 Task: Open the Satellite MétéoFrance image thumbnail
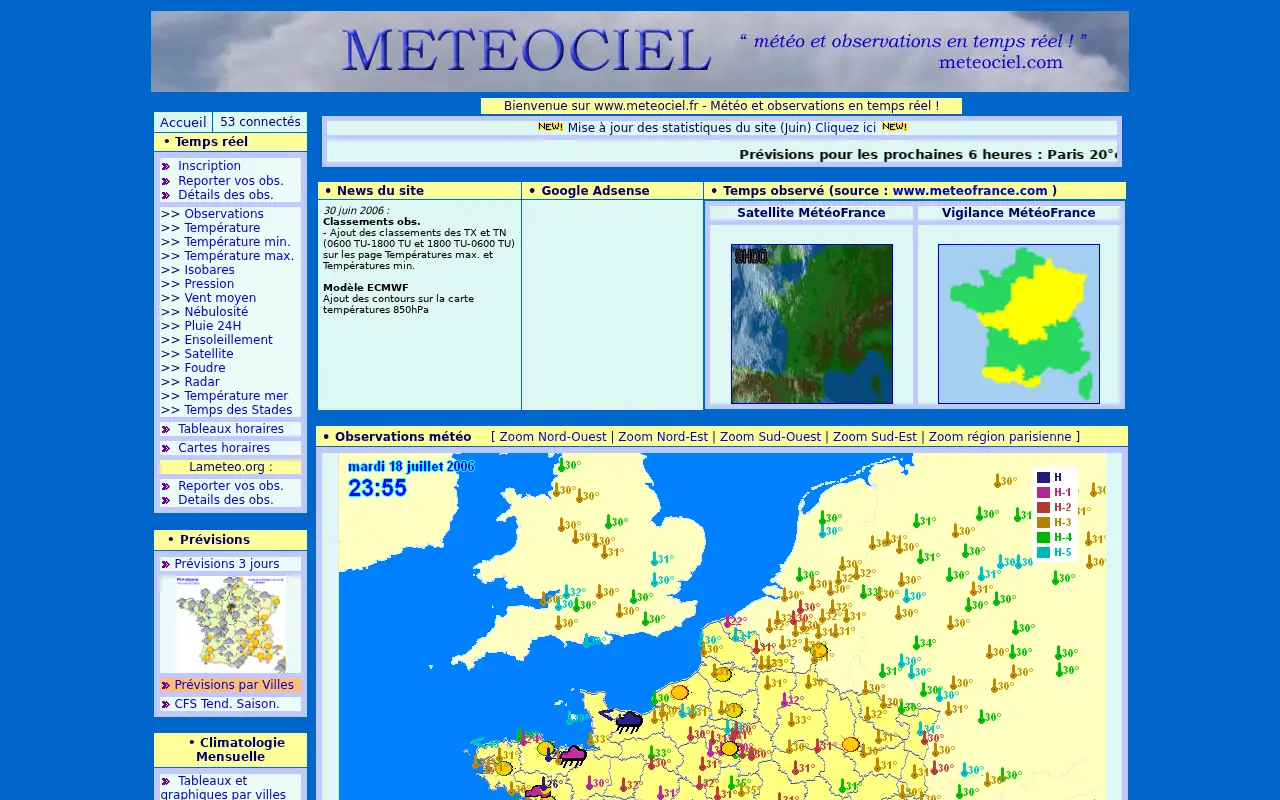pyautogui.click(x=812, y=324)
